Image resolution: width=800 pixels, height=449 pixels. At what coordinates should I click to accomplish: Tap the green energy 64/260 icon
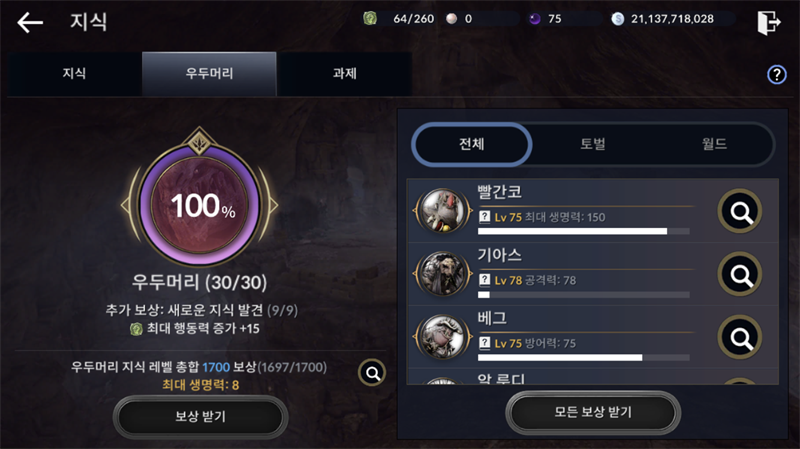[x=370, y=19]
